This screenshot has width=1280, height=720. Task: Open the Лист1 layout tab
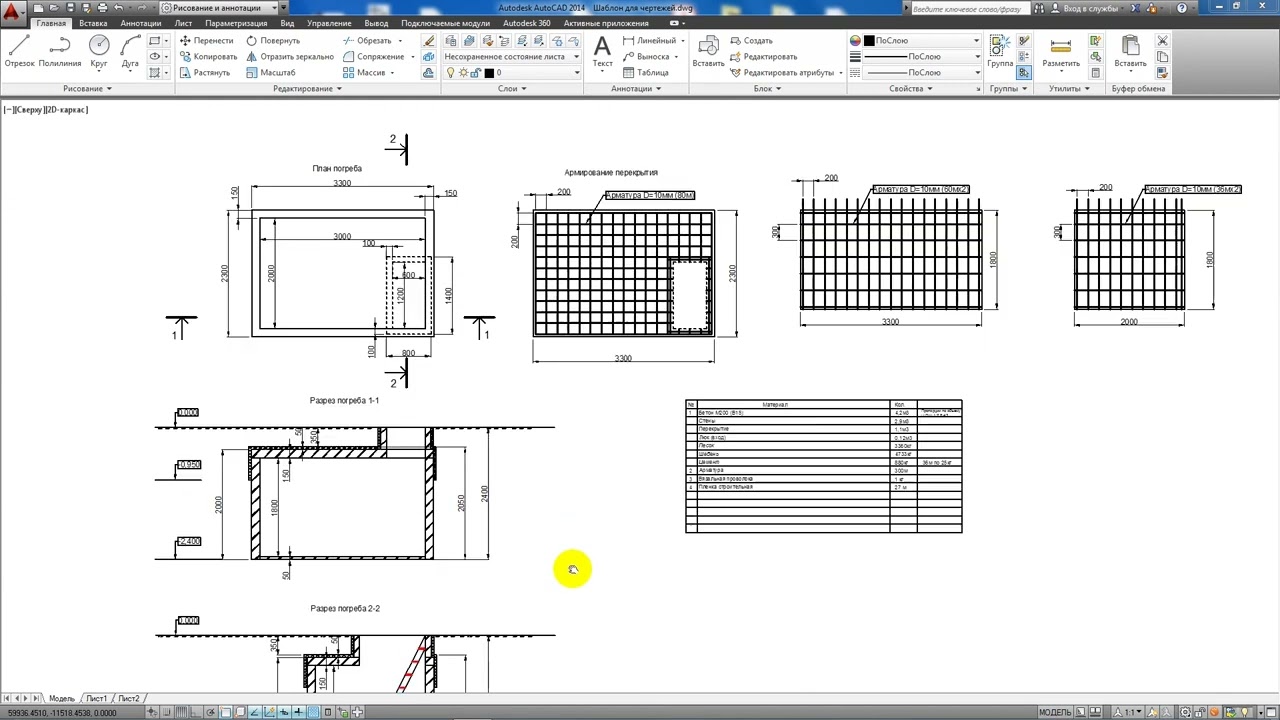click(x=96, y=698)
